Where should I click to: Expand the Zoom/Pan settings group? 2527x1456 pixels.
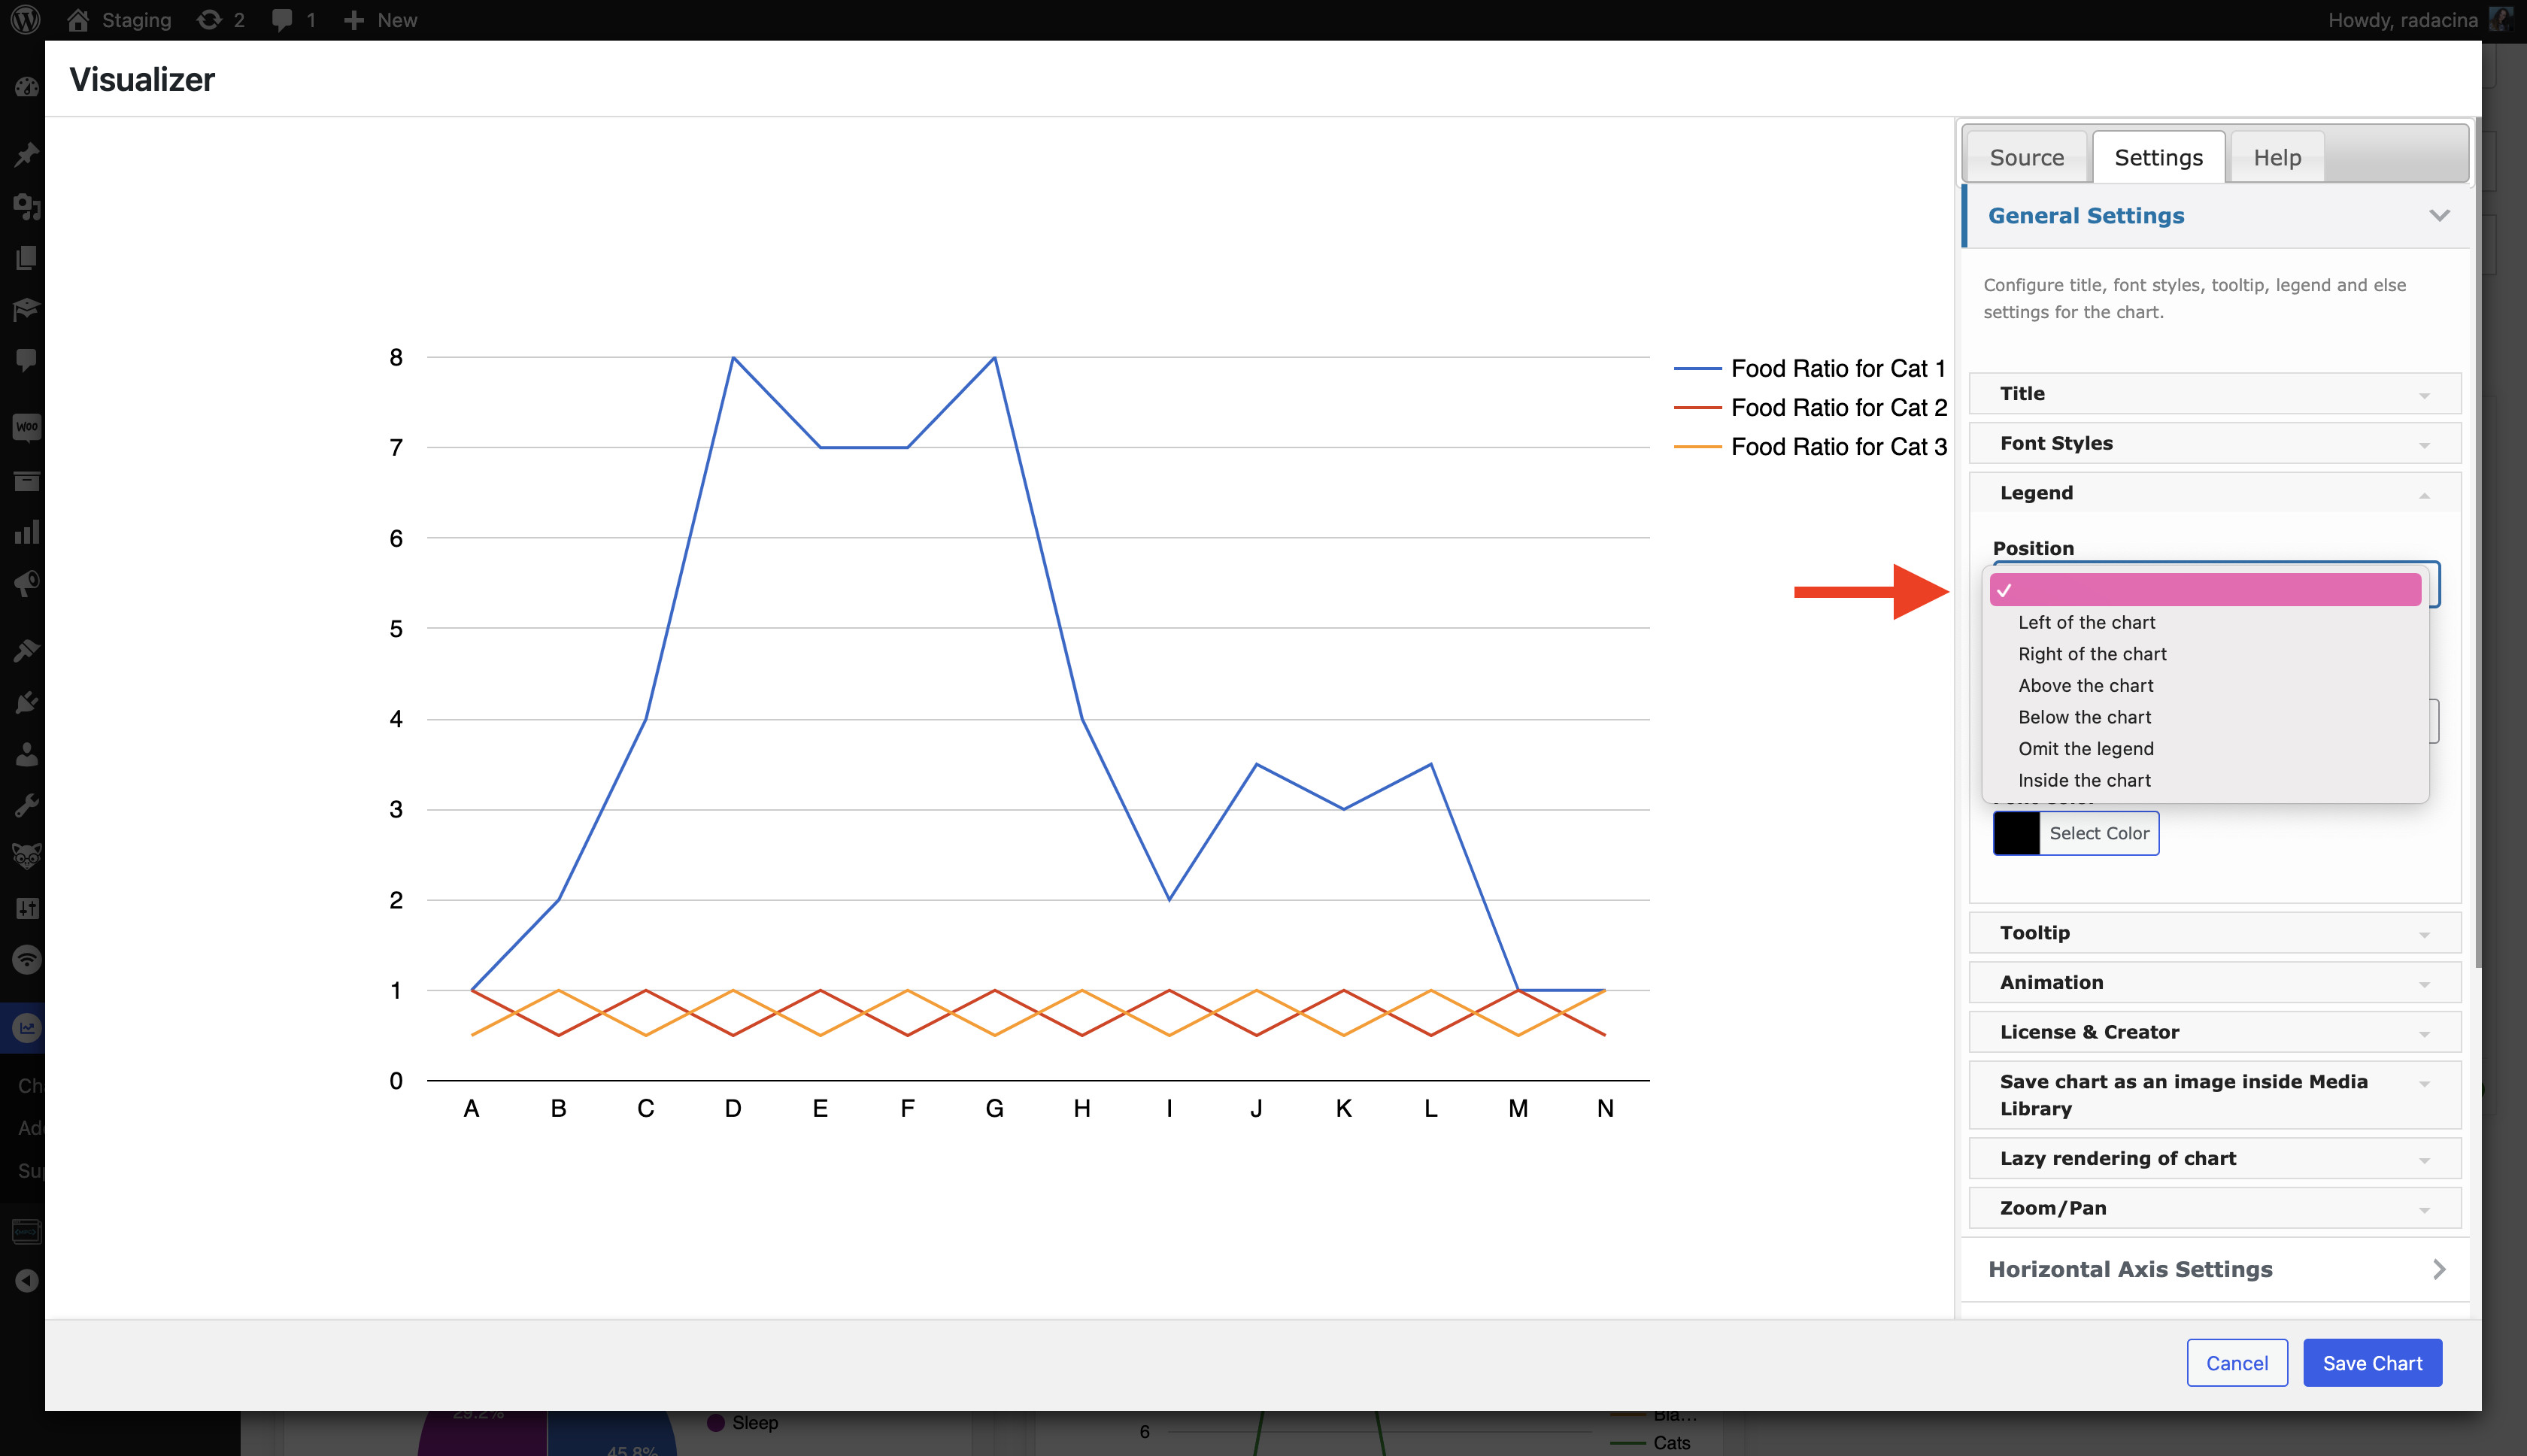2214,1208
